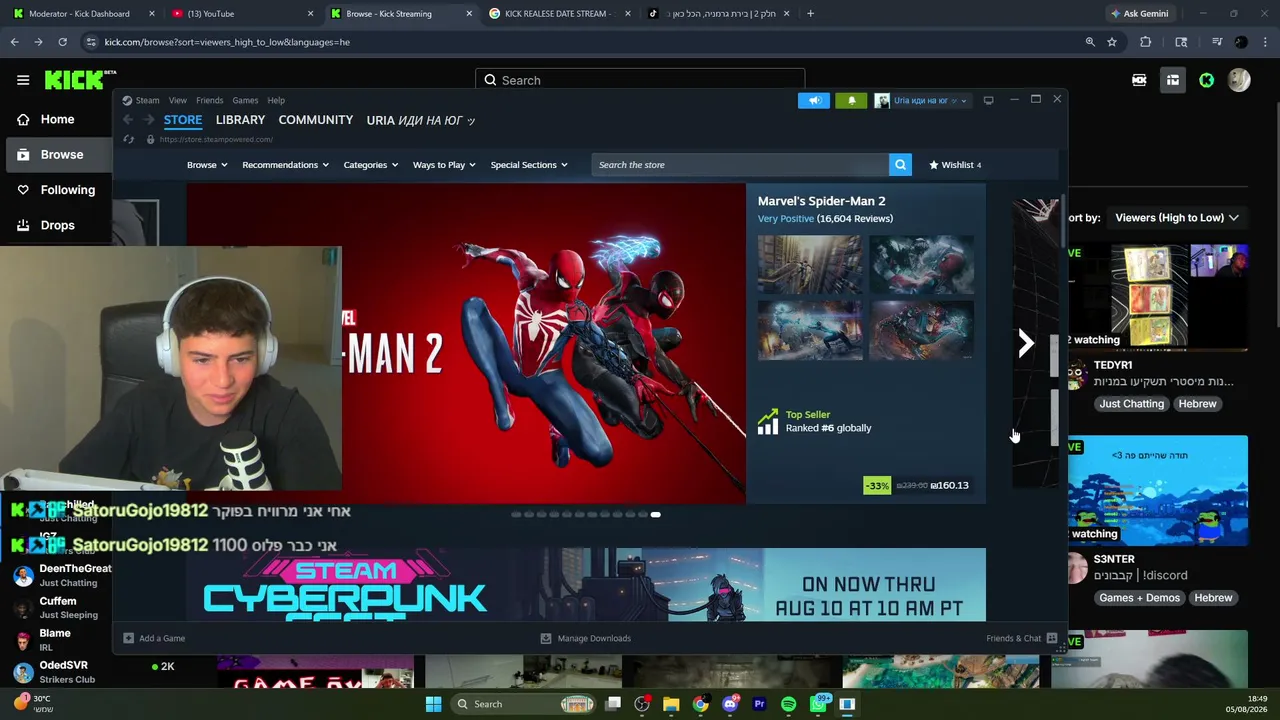
Task: Open the Friends menu in Steam
Action: tap(209, 100)
